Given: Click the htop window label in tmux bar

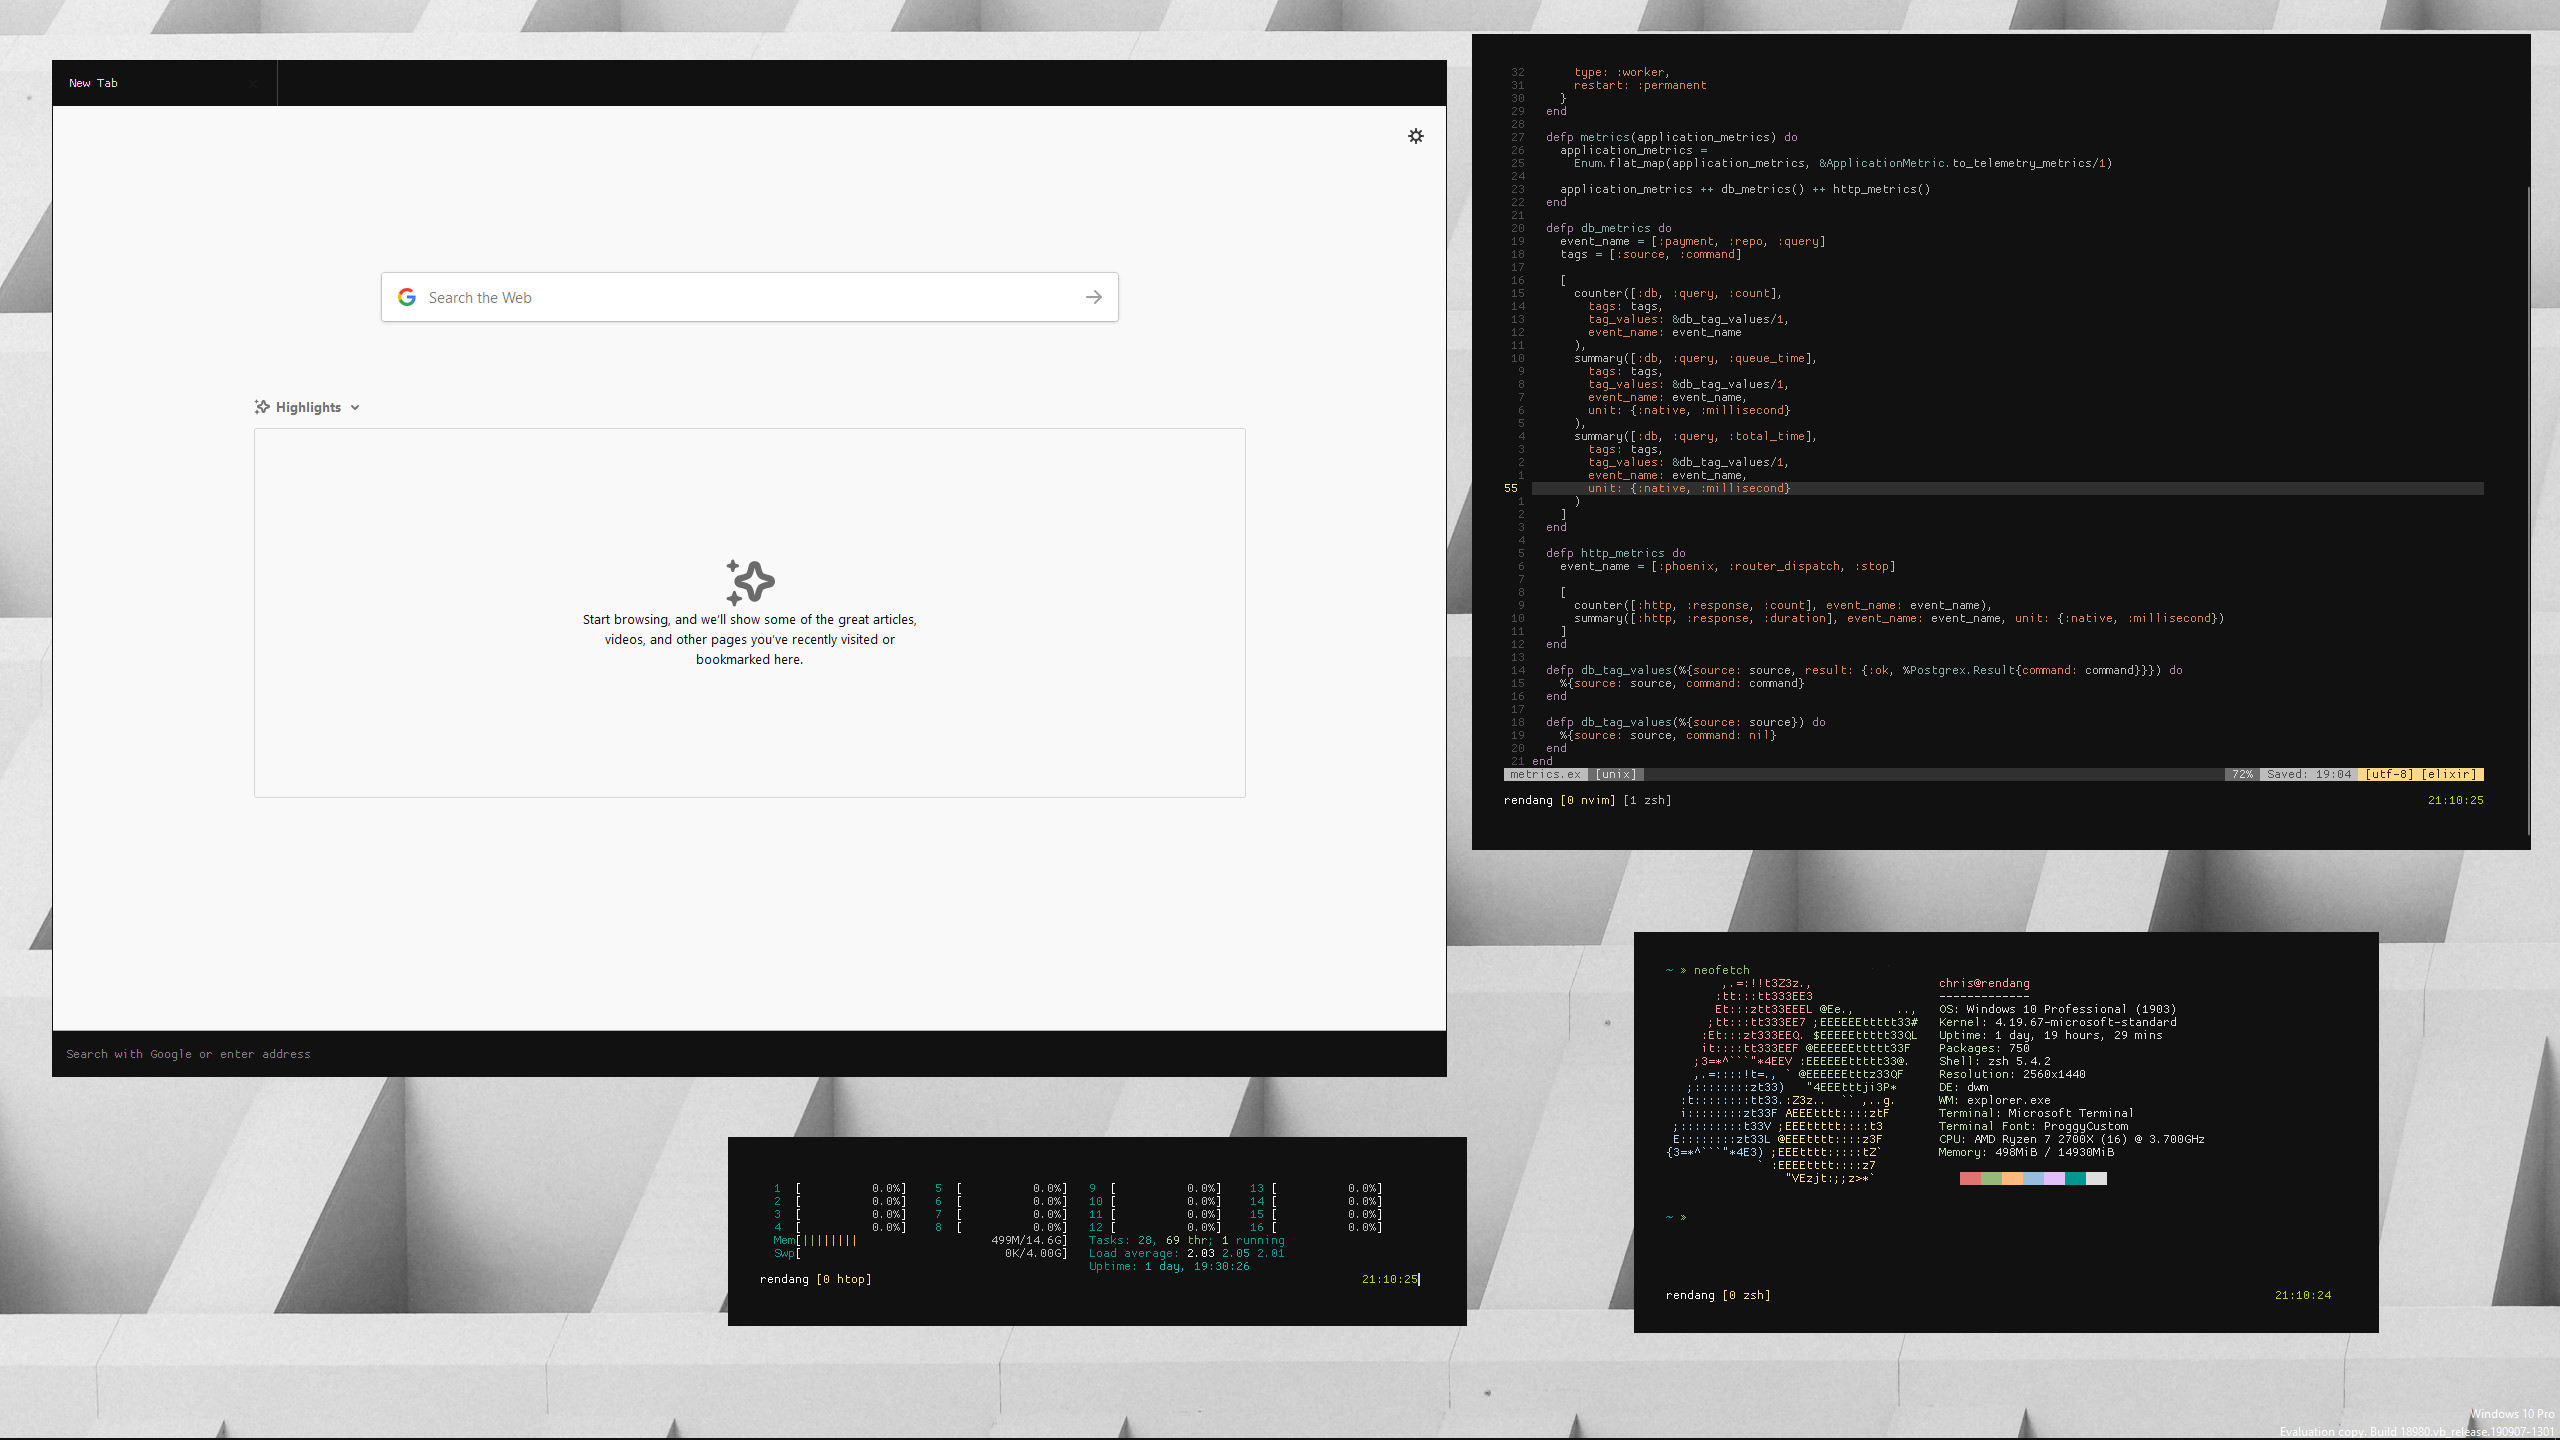Looking at the screenshot, I should (844, 1278).
